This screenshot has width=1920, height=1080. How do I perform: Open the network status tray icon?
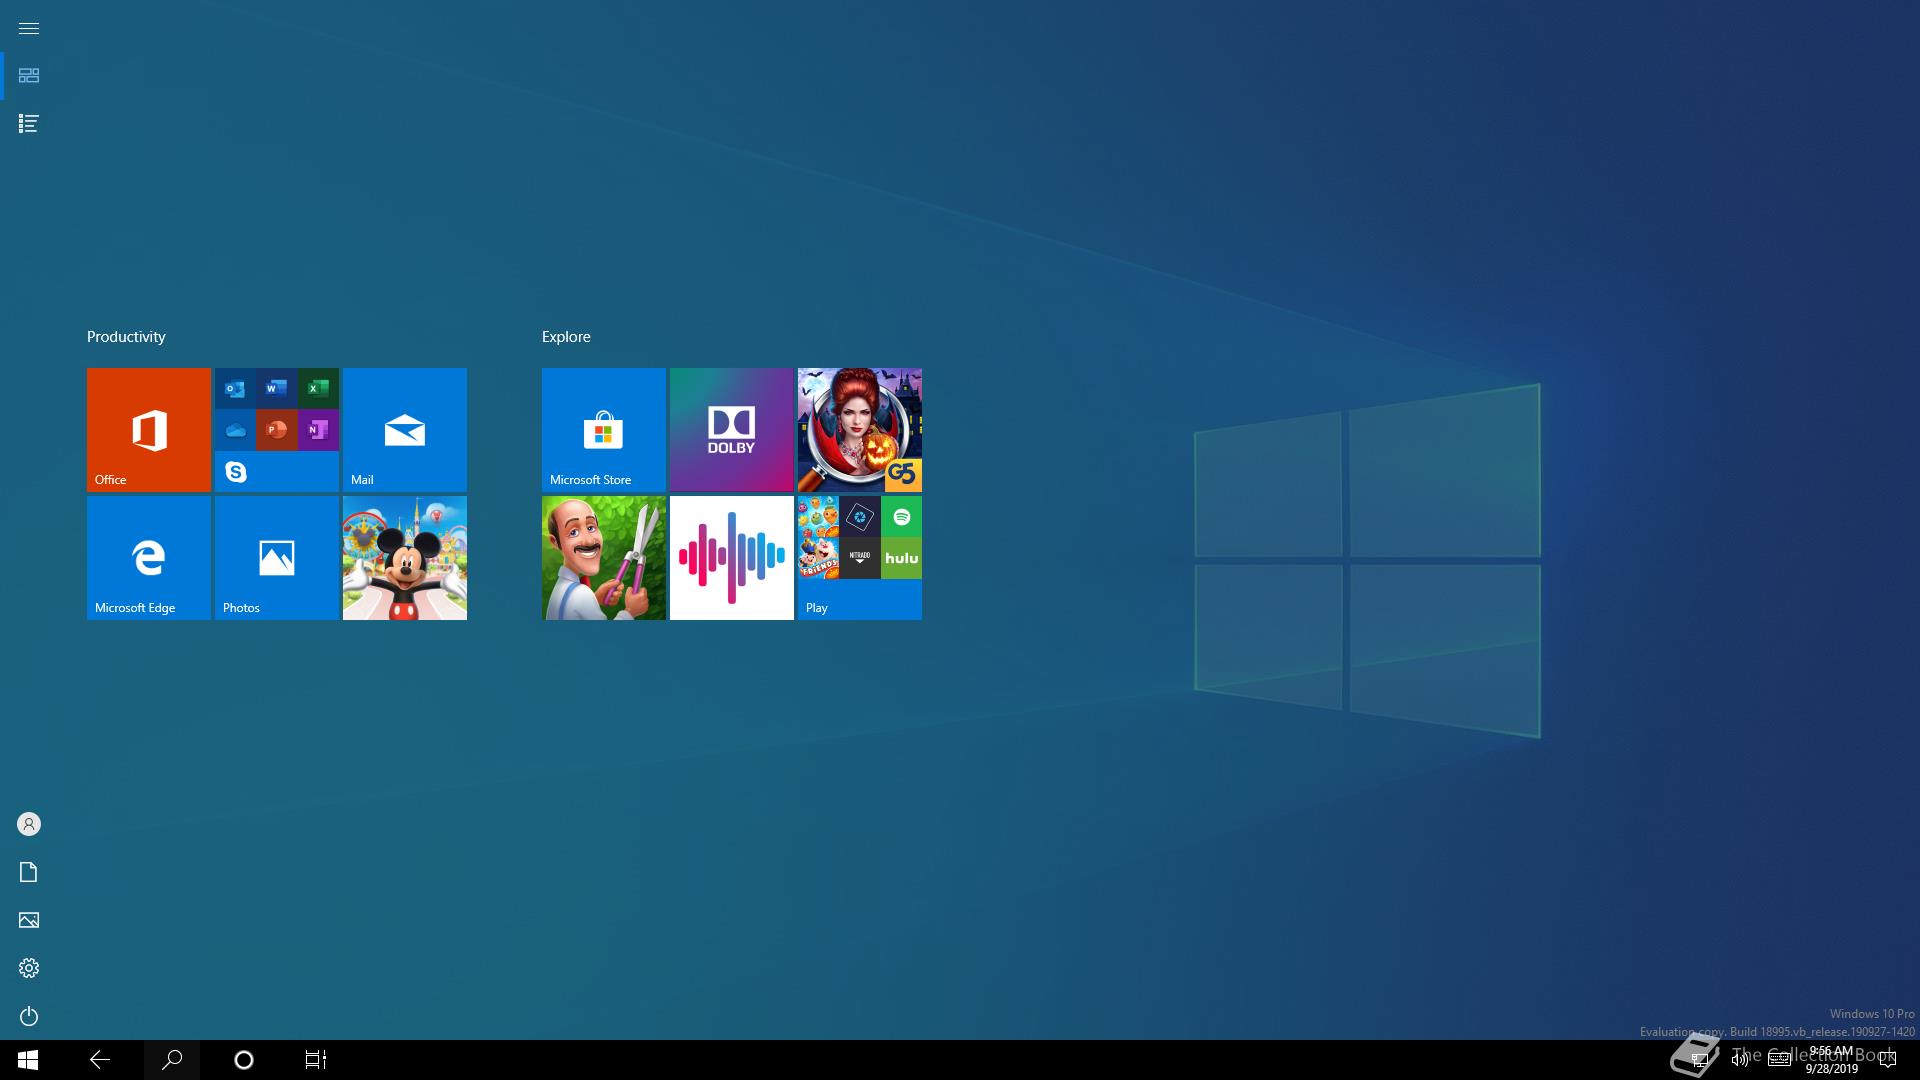click(1699, 1060)
